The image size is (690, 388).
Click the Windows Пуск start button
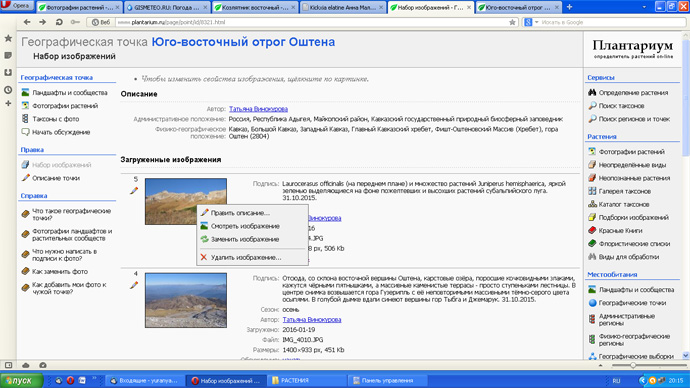pyautogui.click(x=21, y=381)
